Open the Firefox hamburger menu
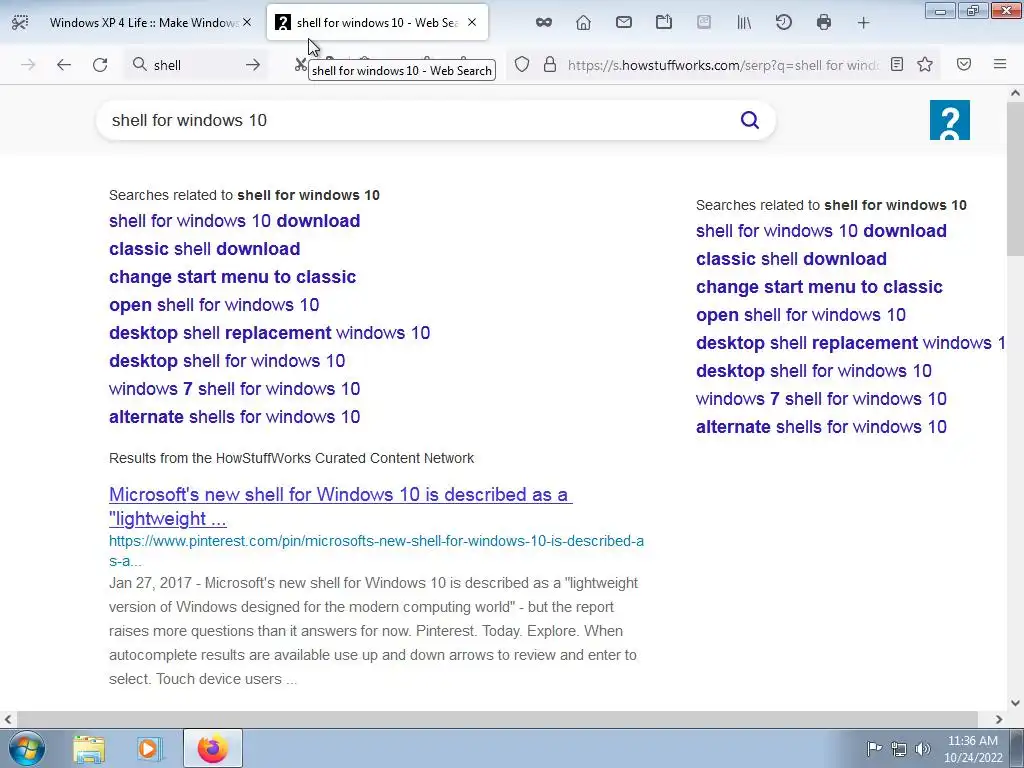Viewport: 1024px width, 768px height. point(1000,65)
